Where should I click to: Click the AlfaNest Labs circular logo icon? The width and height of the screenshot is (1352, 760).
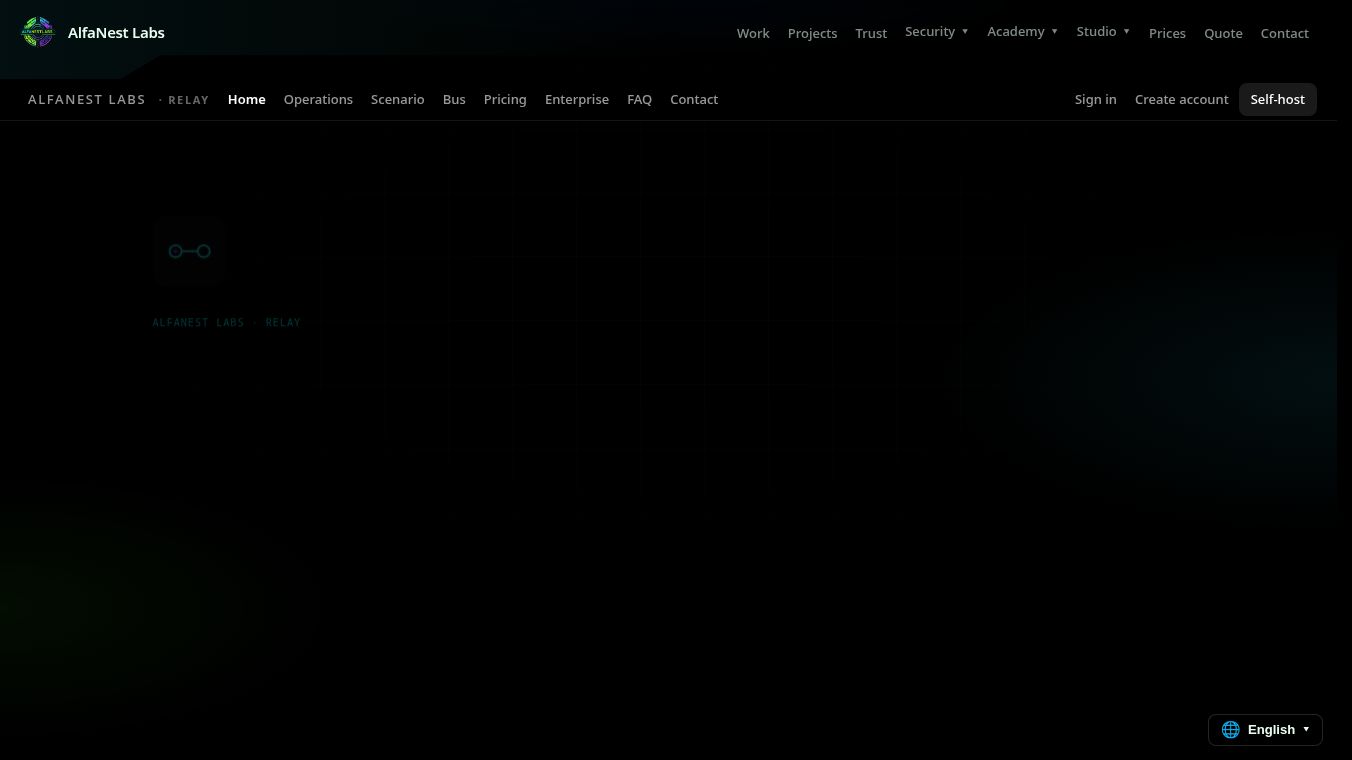tap(38, 32)
